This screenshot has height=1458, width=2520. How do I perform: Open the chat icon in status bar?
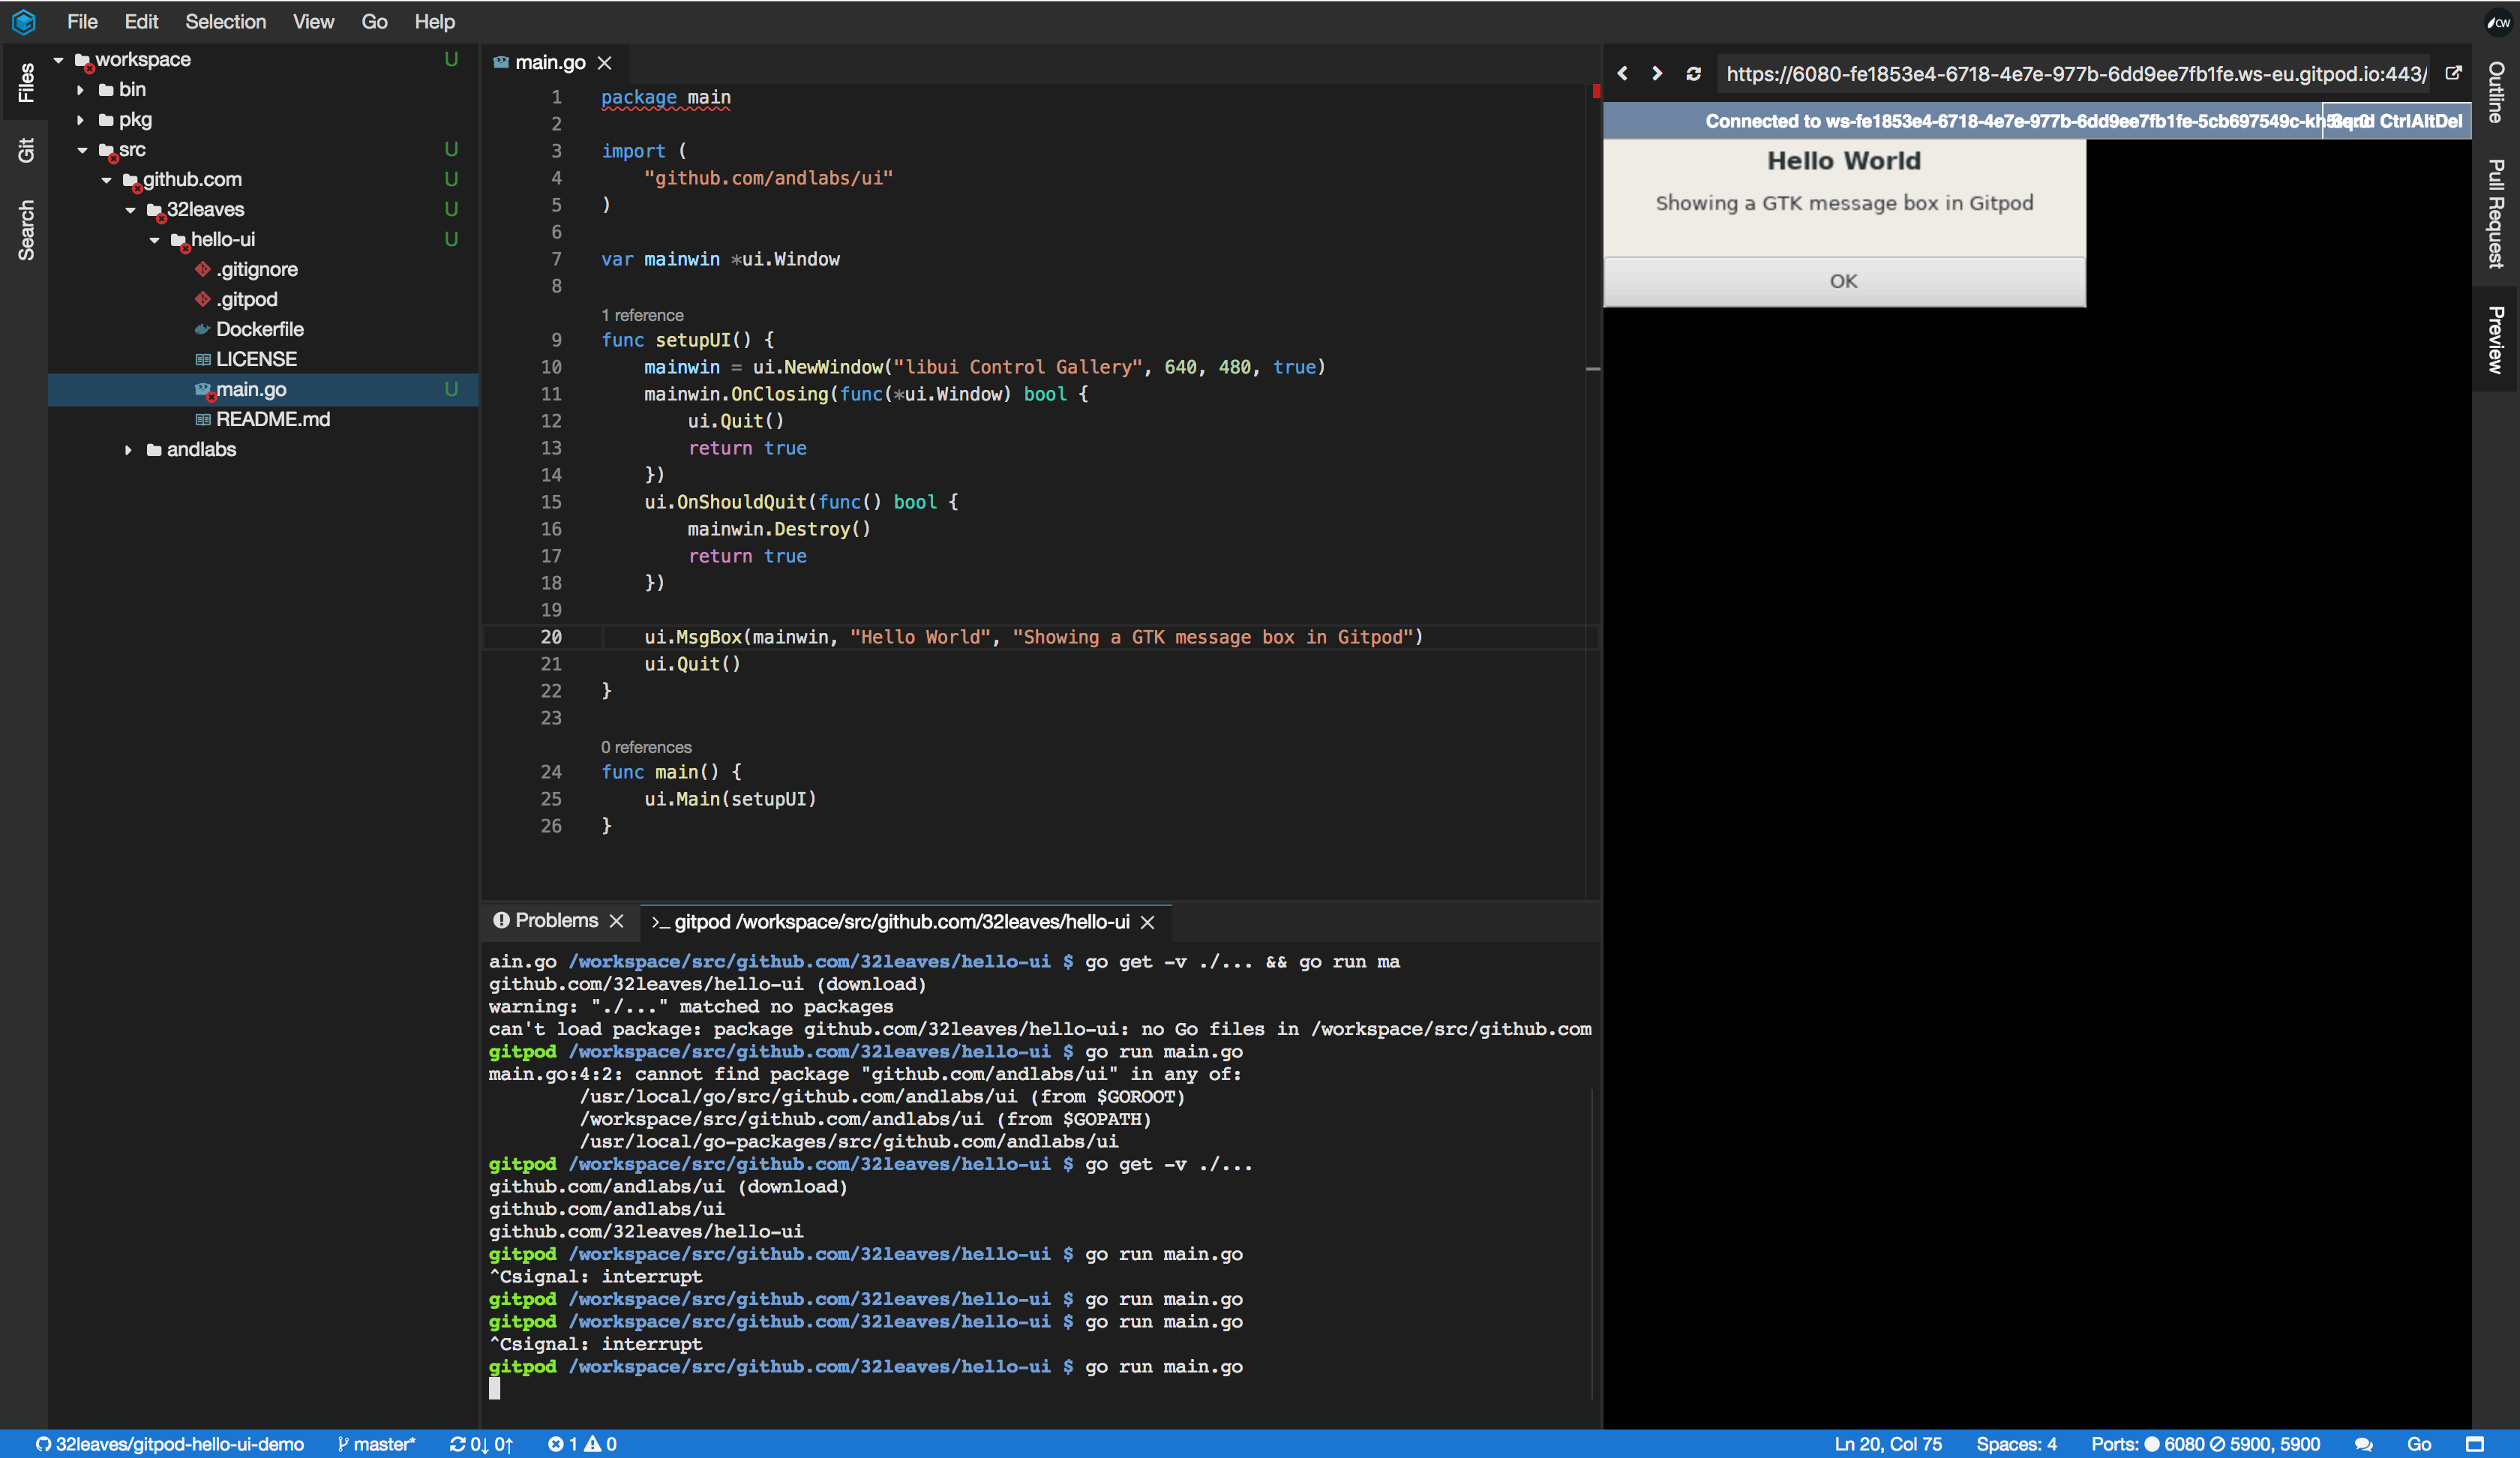(2364, 1444)
